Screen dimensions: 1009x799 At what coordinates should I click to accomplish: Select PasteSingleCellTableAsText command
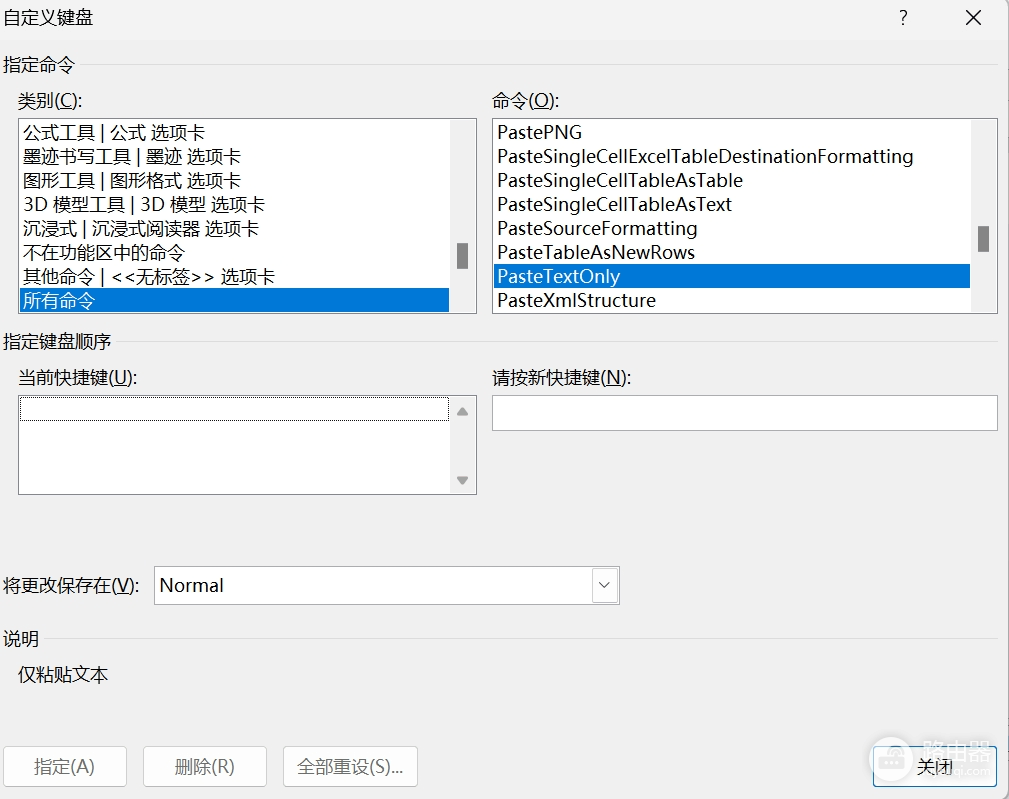click(x=732, y=204)
